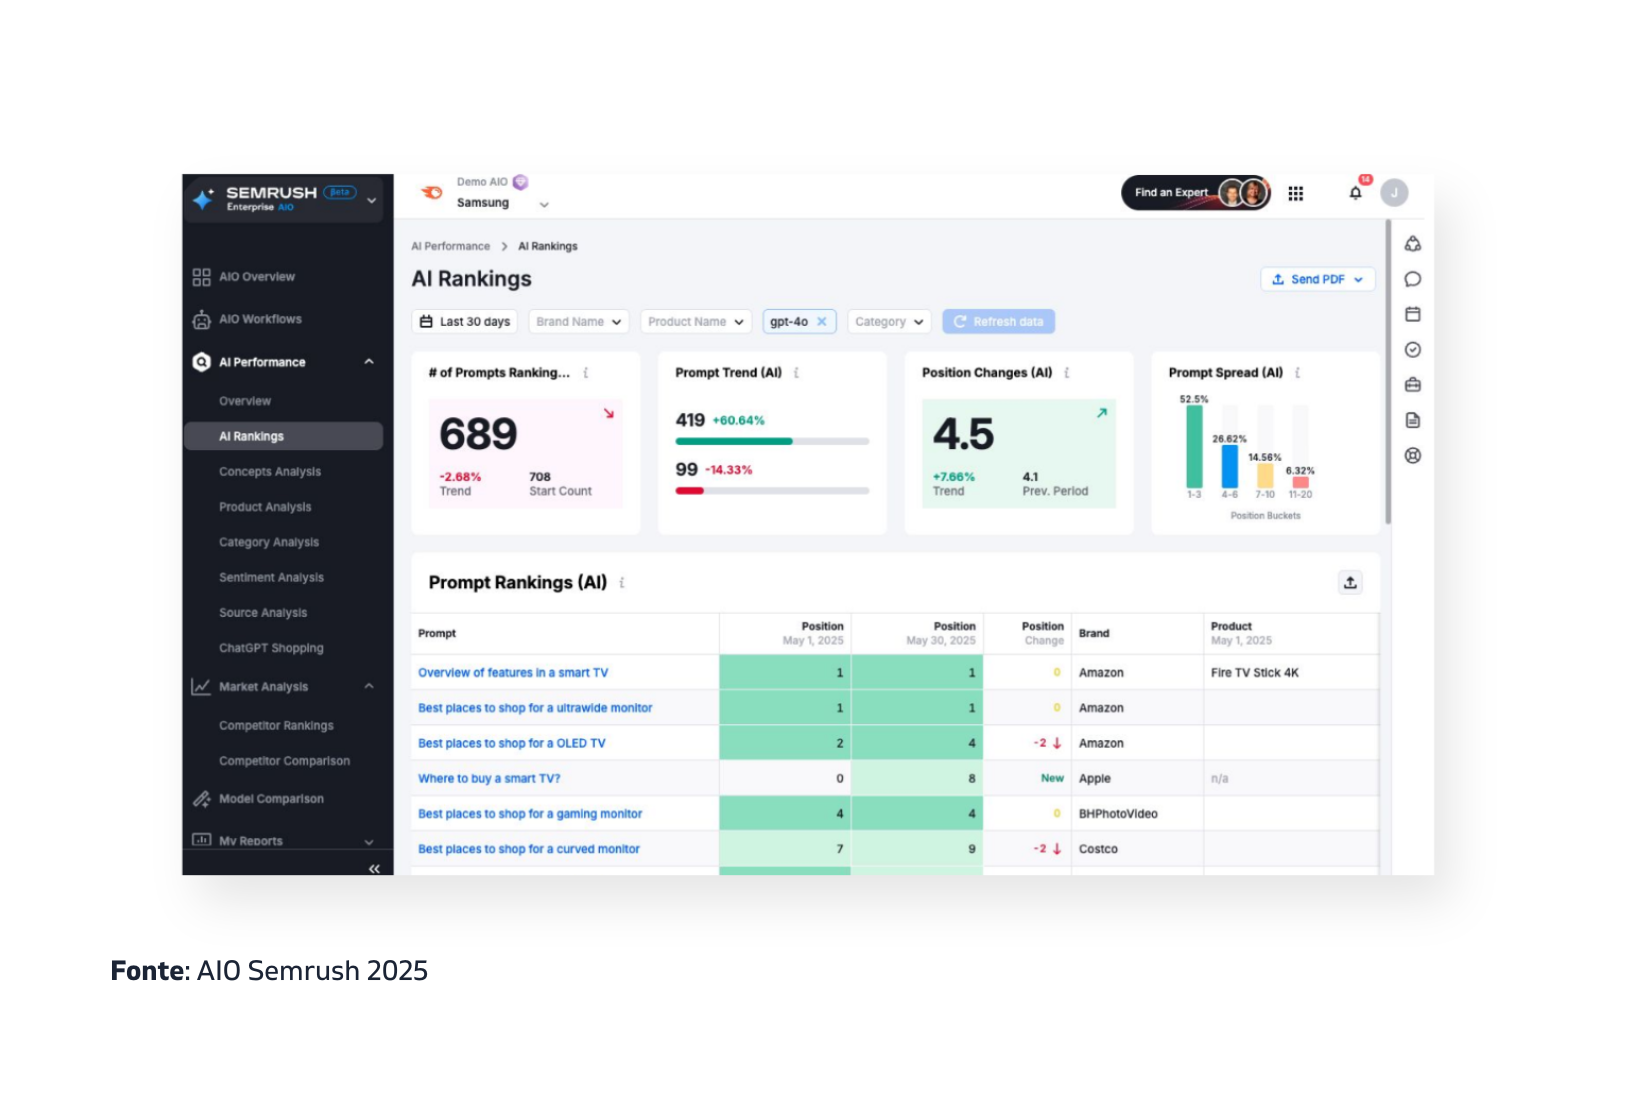Click the document icon in right sidebar
The width and height of the screenshot is (1650, 1100).
[x=1412, y=420]
